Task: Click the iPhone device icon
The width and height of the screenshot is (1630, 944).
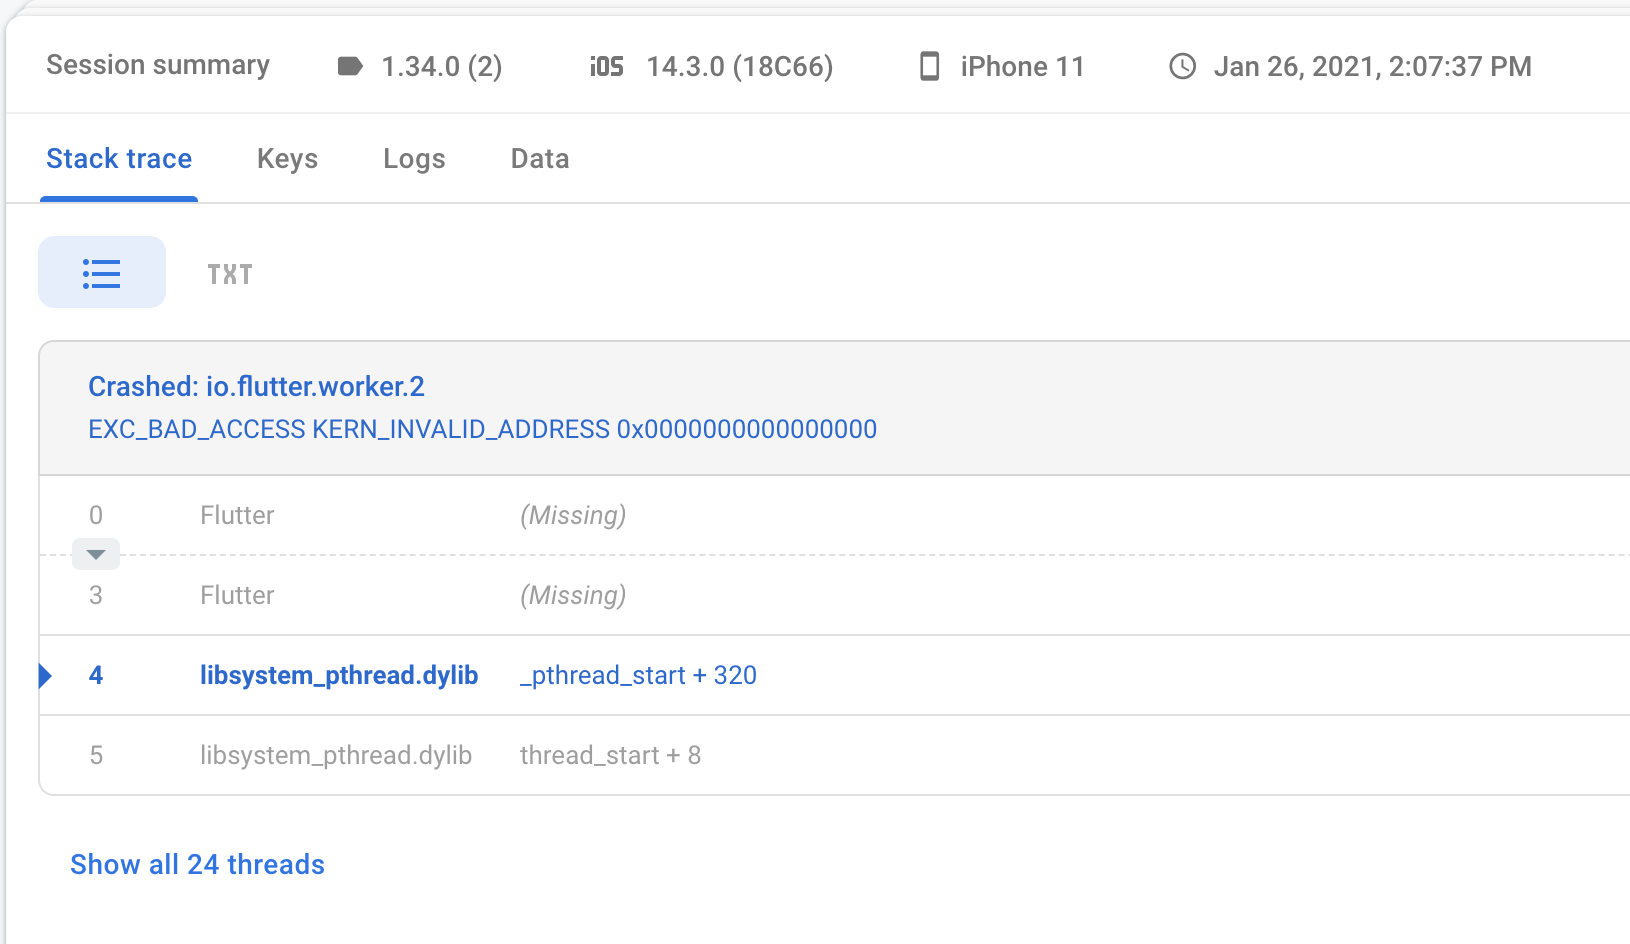Action: pyautogui.click(x=929, y=66)
